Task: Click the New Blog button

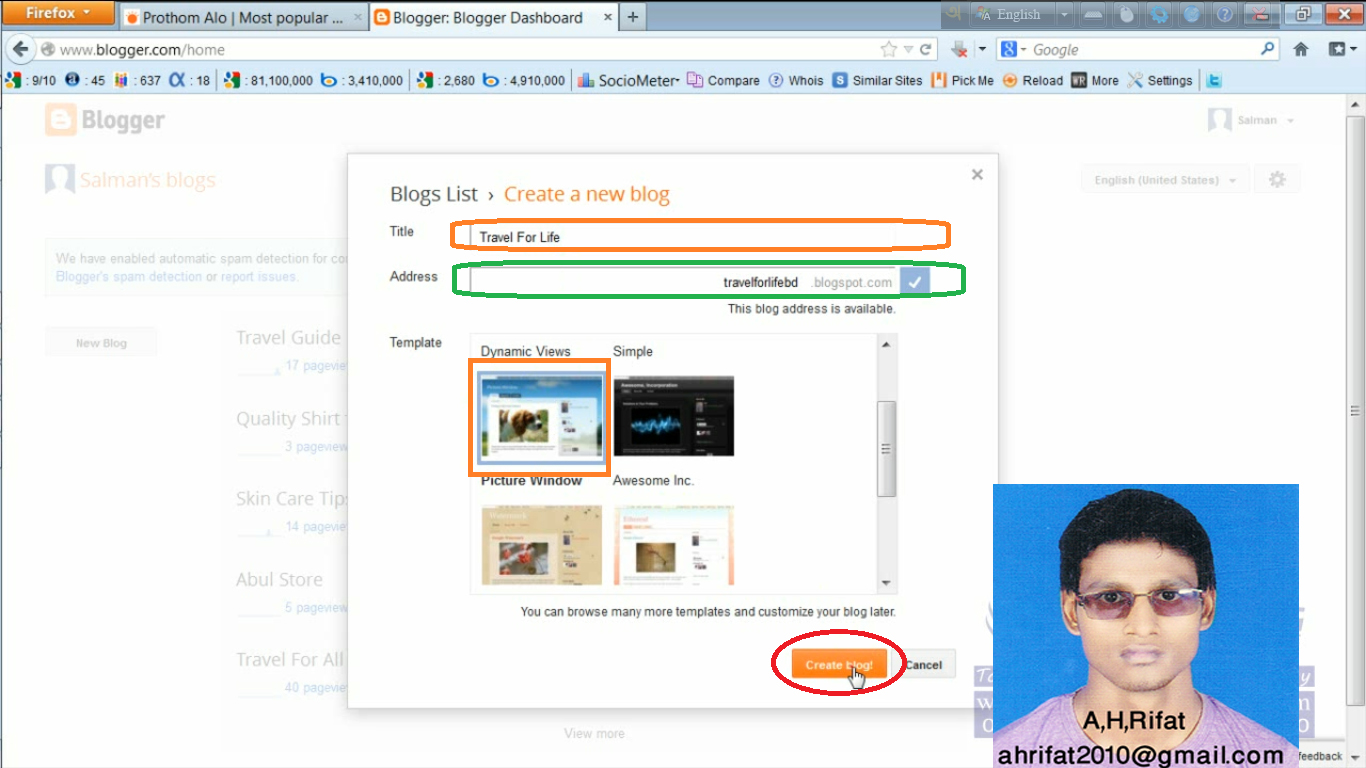Action: (x=101, y=343)
